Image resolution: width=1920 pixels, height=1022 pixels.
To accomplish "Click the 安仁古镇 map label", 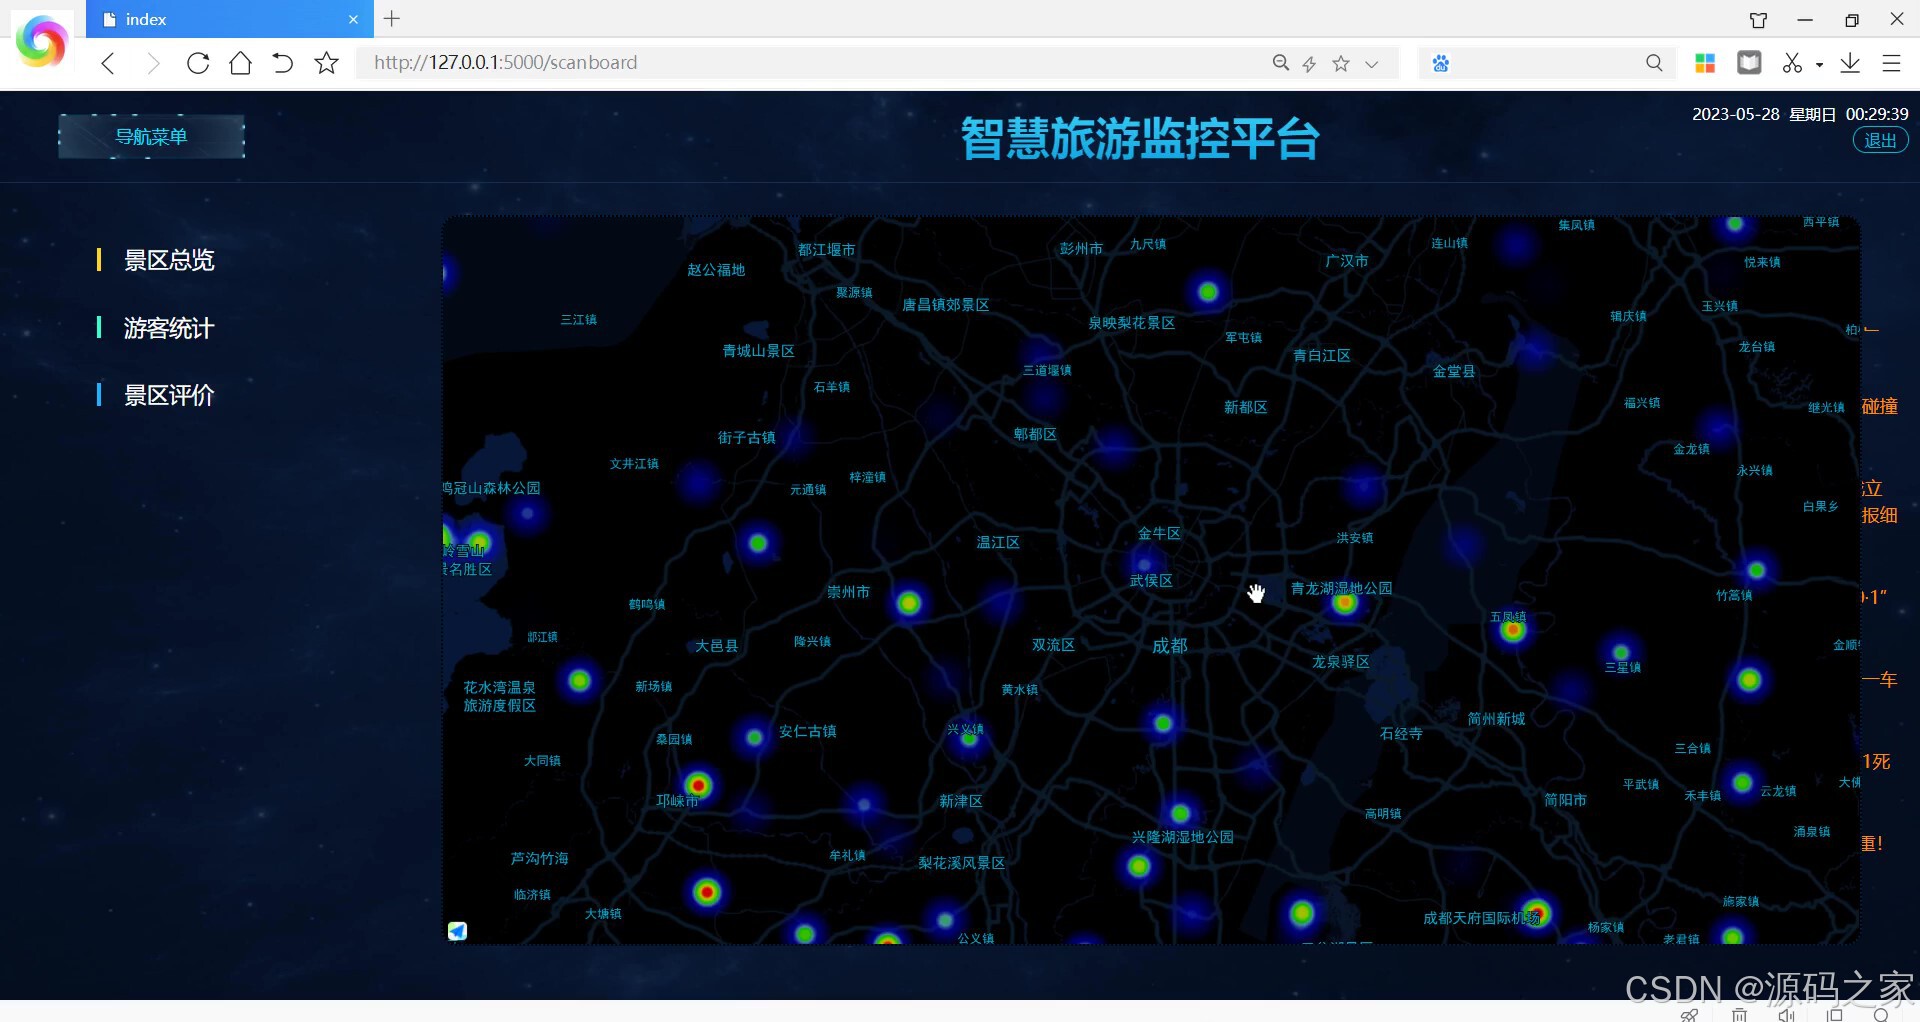I will [808, 731].
